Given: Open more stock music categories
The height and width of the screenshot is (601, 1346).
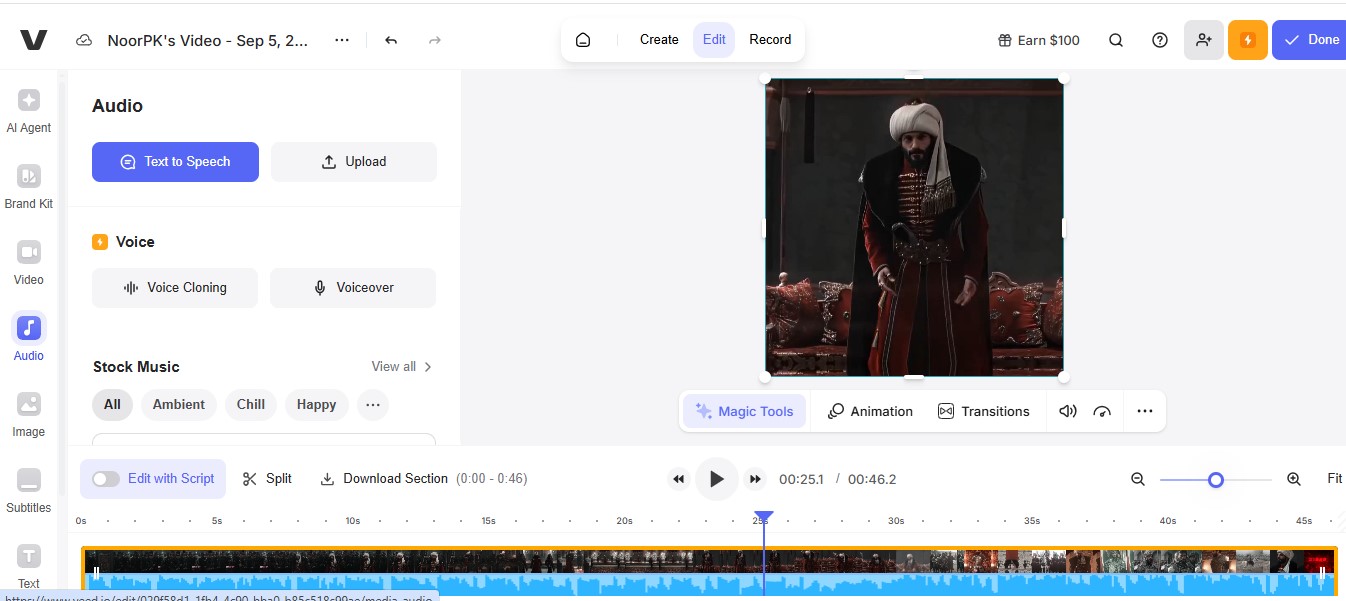Looking at the screenshot, I should click(x=372, y=404).
